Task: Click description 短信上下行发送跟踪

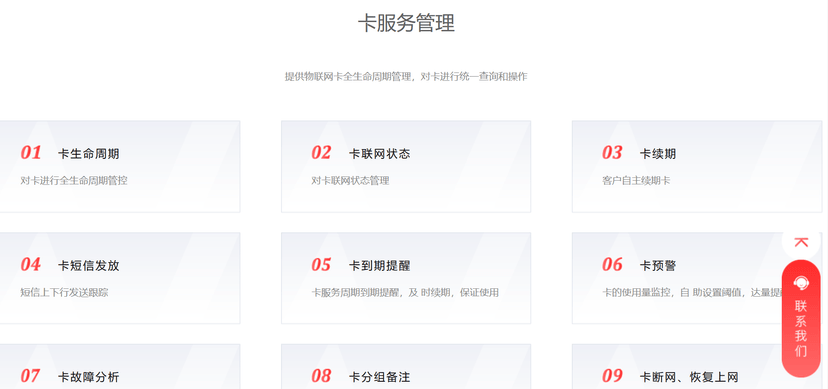Action: coord(64,292)
